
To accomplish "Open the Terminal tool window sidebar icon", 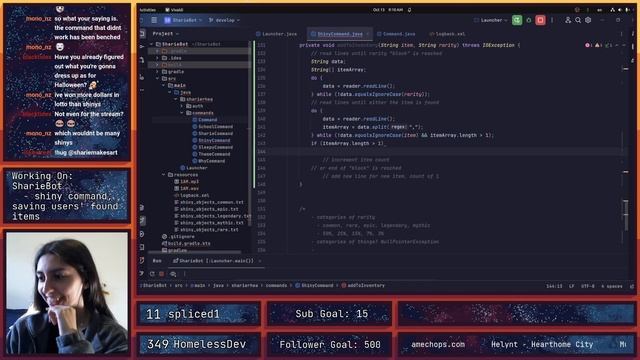I will 142,247.
